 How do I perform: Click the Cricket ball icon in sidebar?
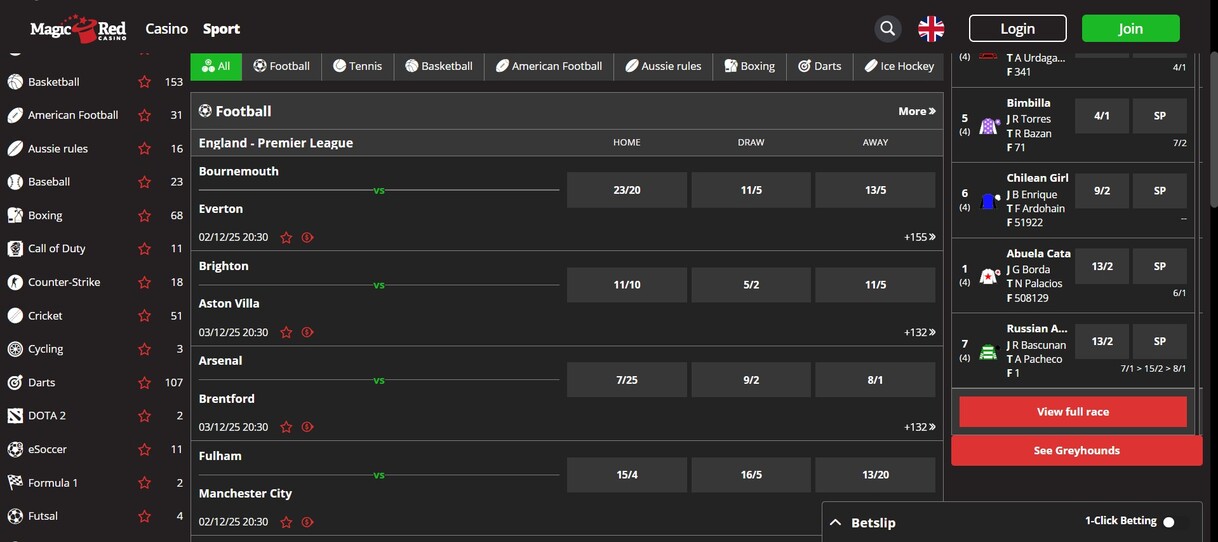(15, 316)
